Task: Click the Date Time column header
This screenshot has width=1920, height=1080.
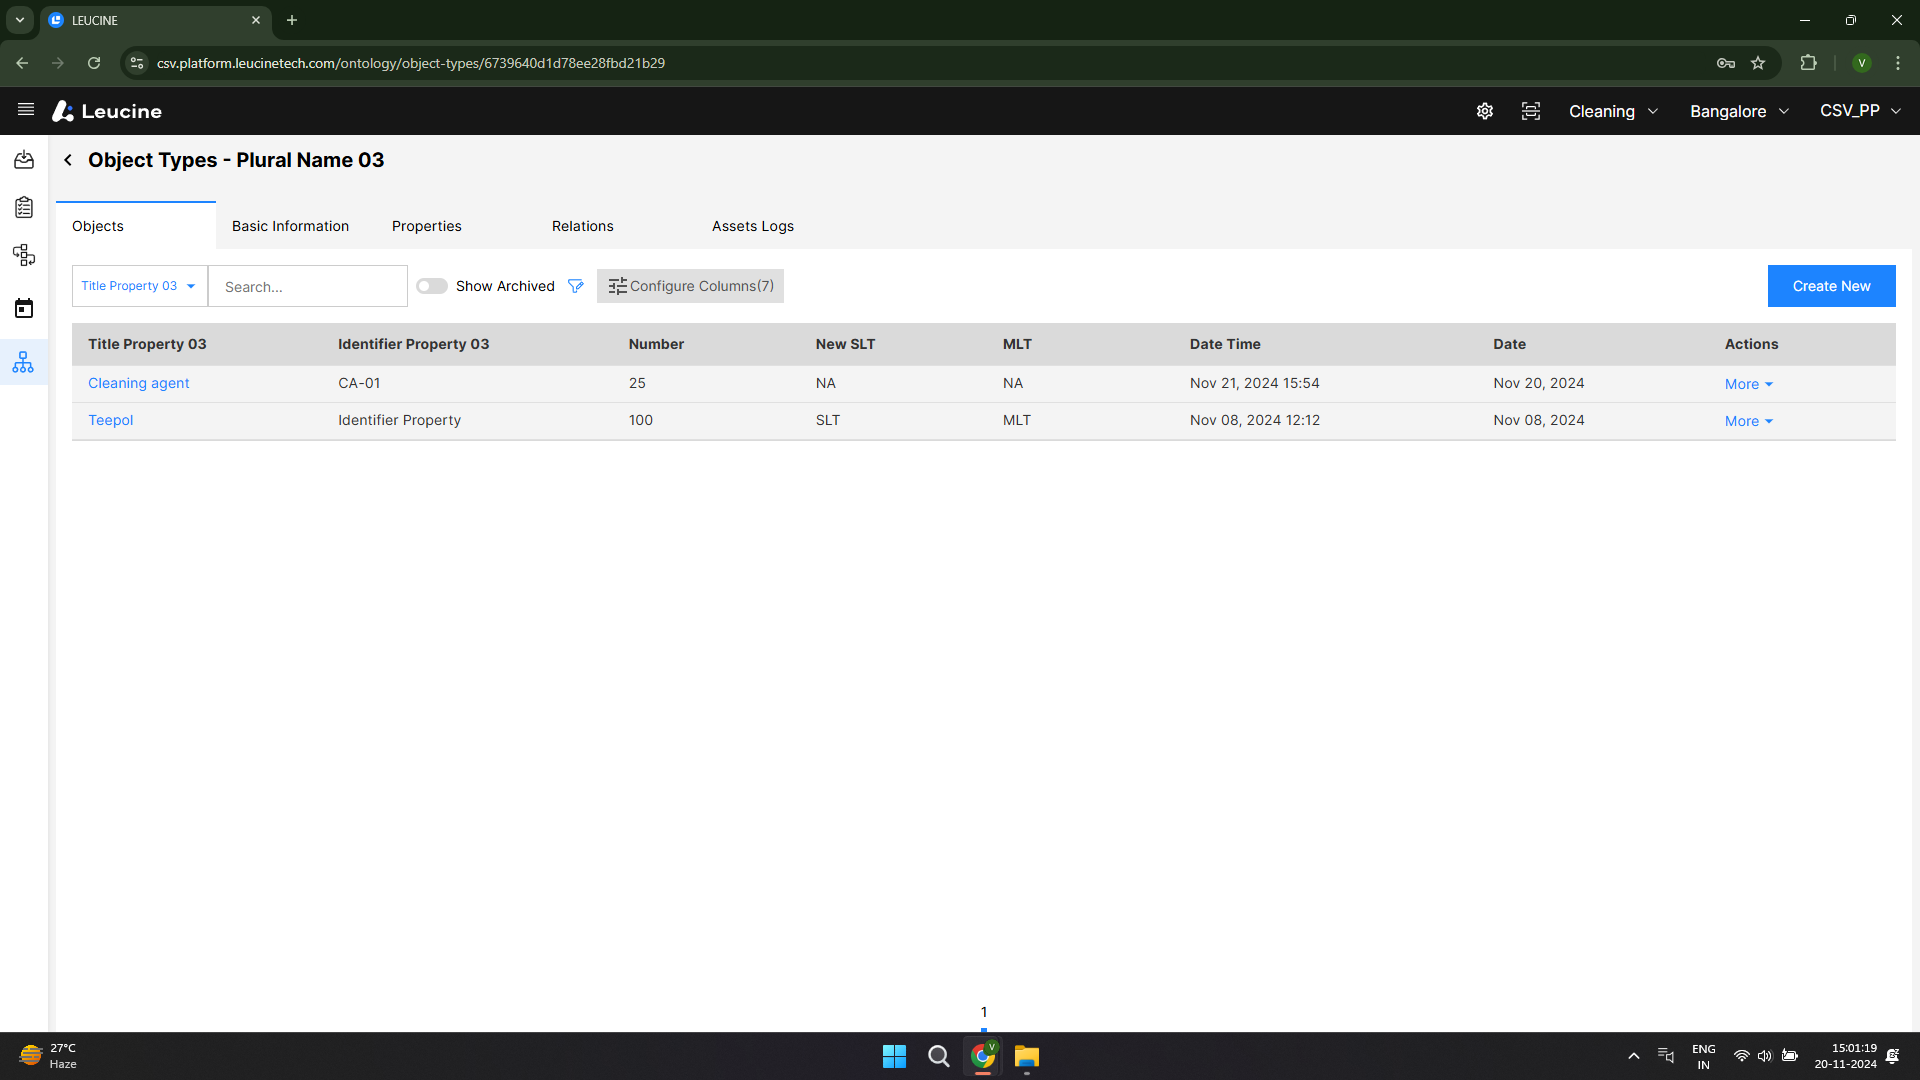Action: click(x=1225, y=344)
